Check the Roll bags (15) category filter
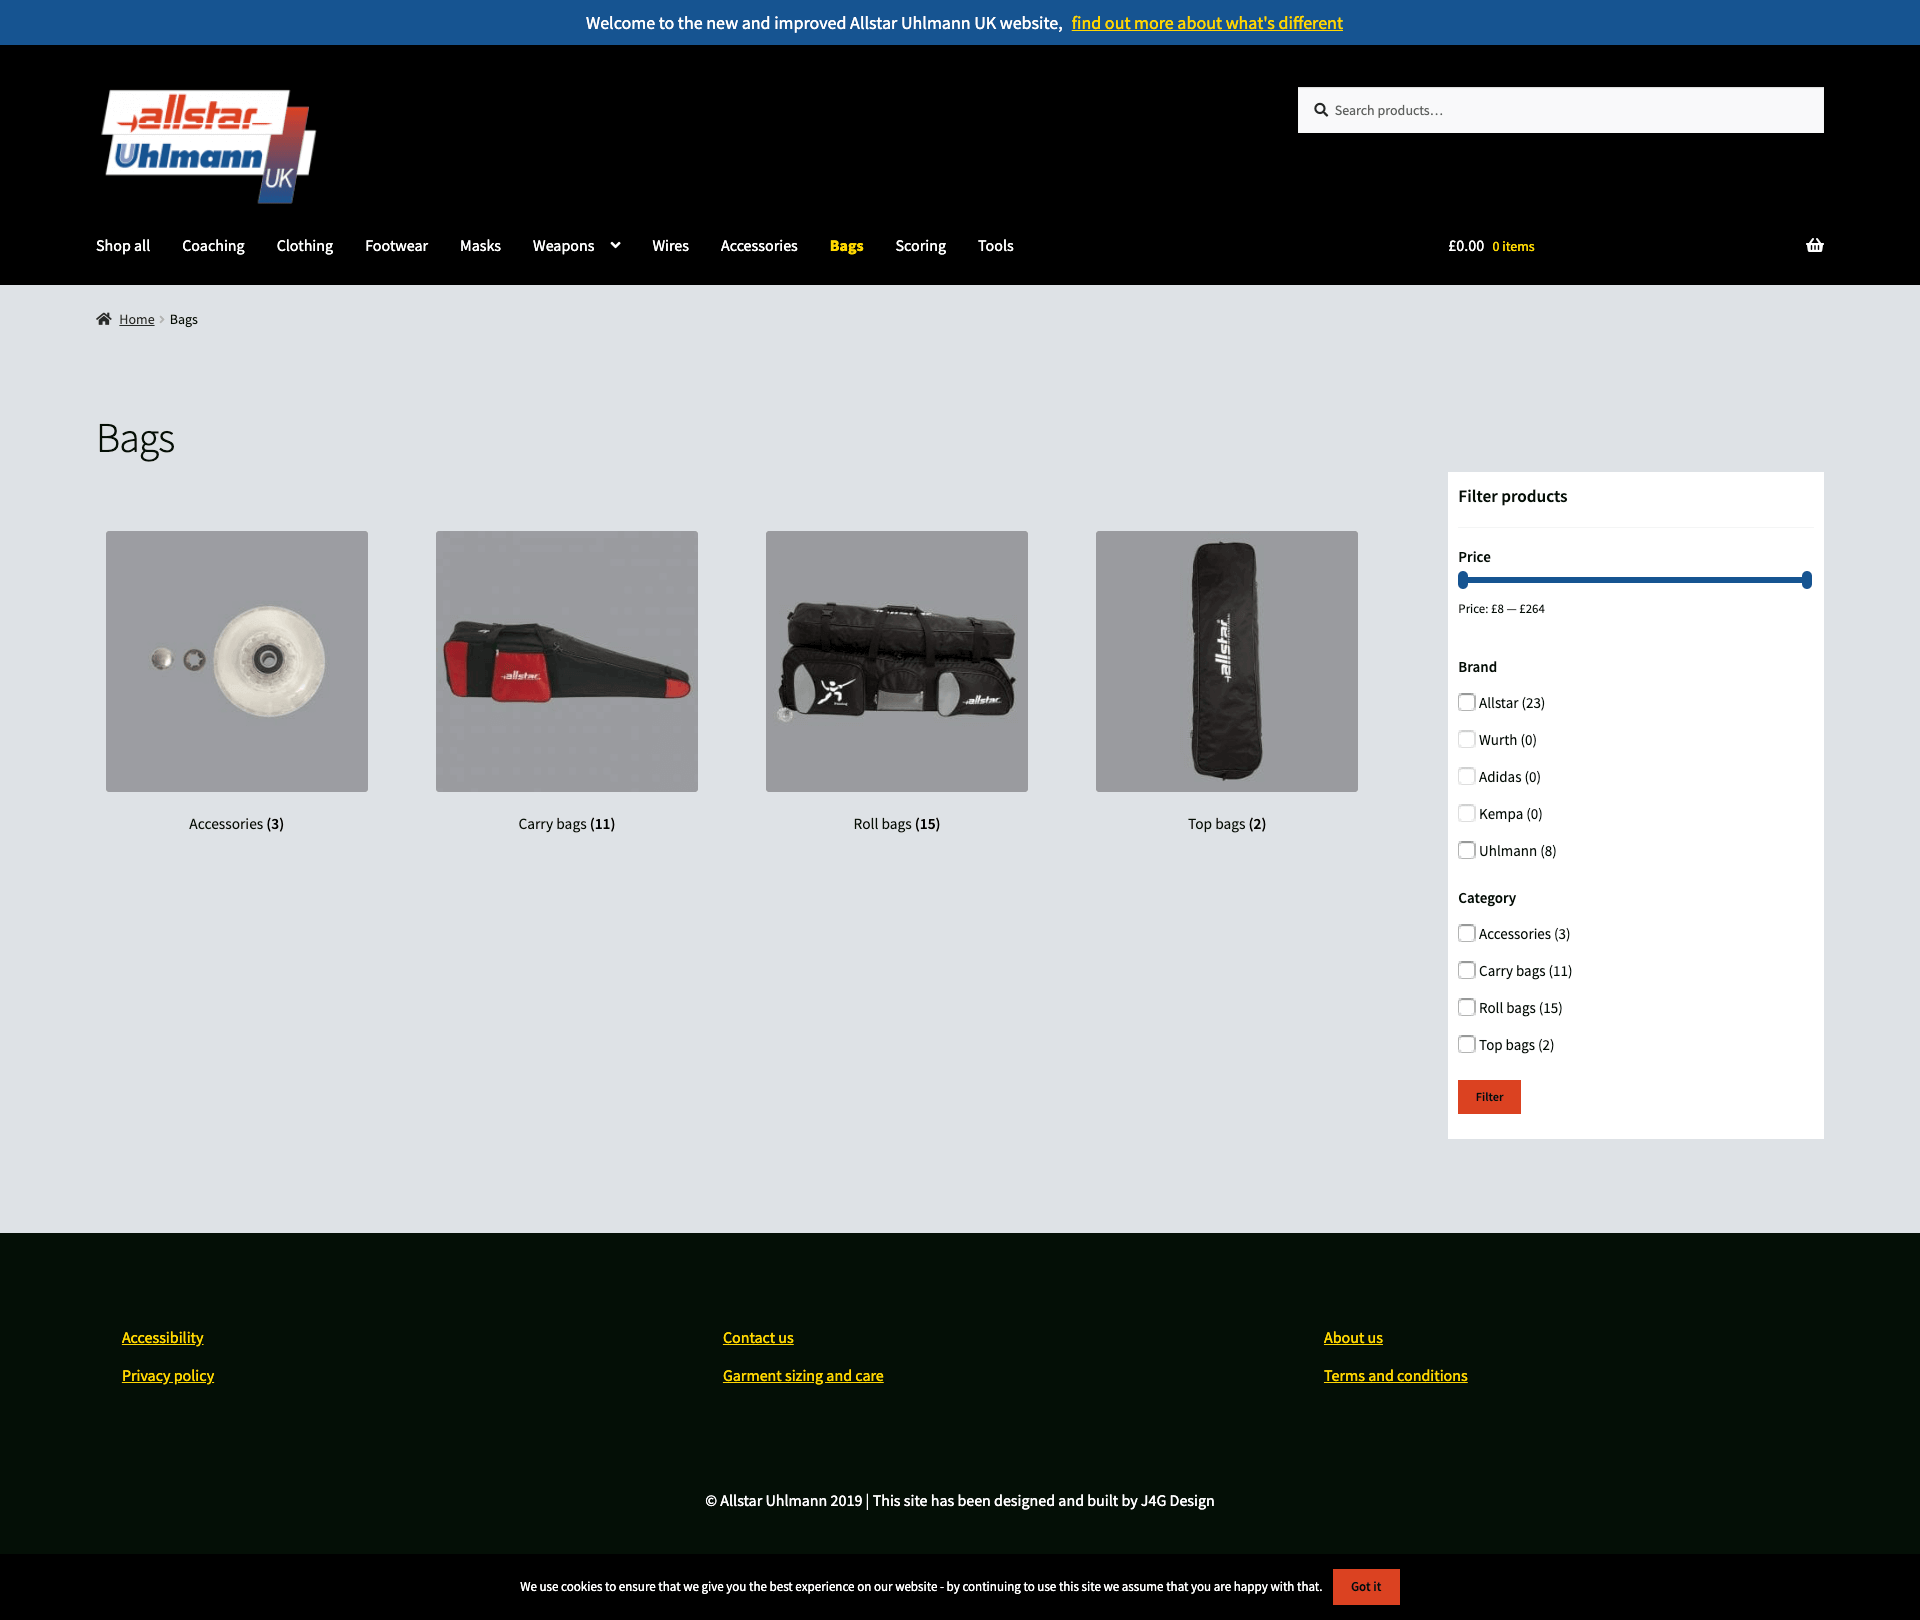The height and width of the screenshot is (1620, 1920). point(1466,1007)
